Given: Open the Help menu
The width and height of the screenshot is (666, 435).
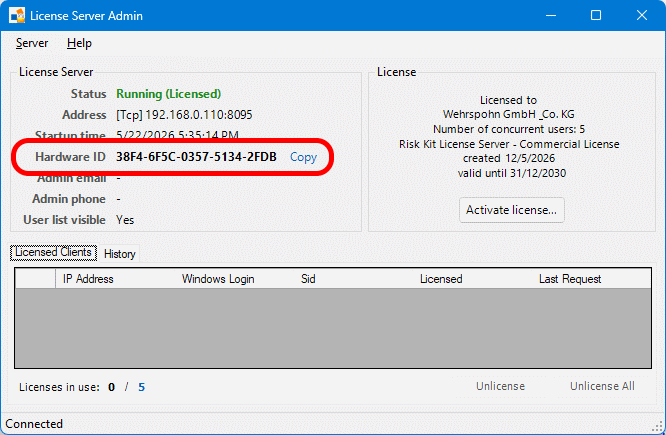Looking at the screenshot, I should point(79,43).
